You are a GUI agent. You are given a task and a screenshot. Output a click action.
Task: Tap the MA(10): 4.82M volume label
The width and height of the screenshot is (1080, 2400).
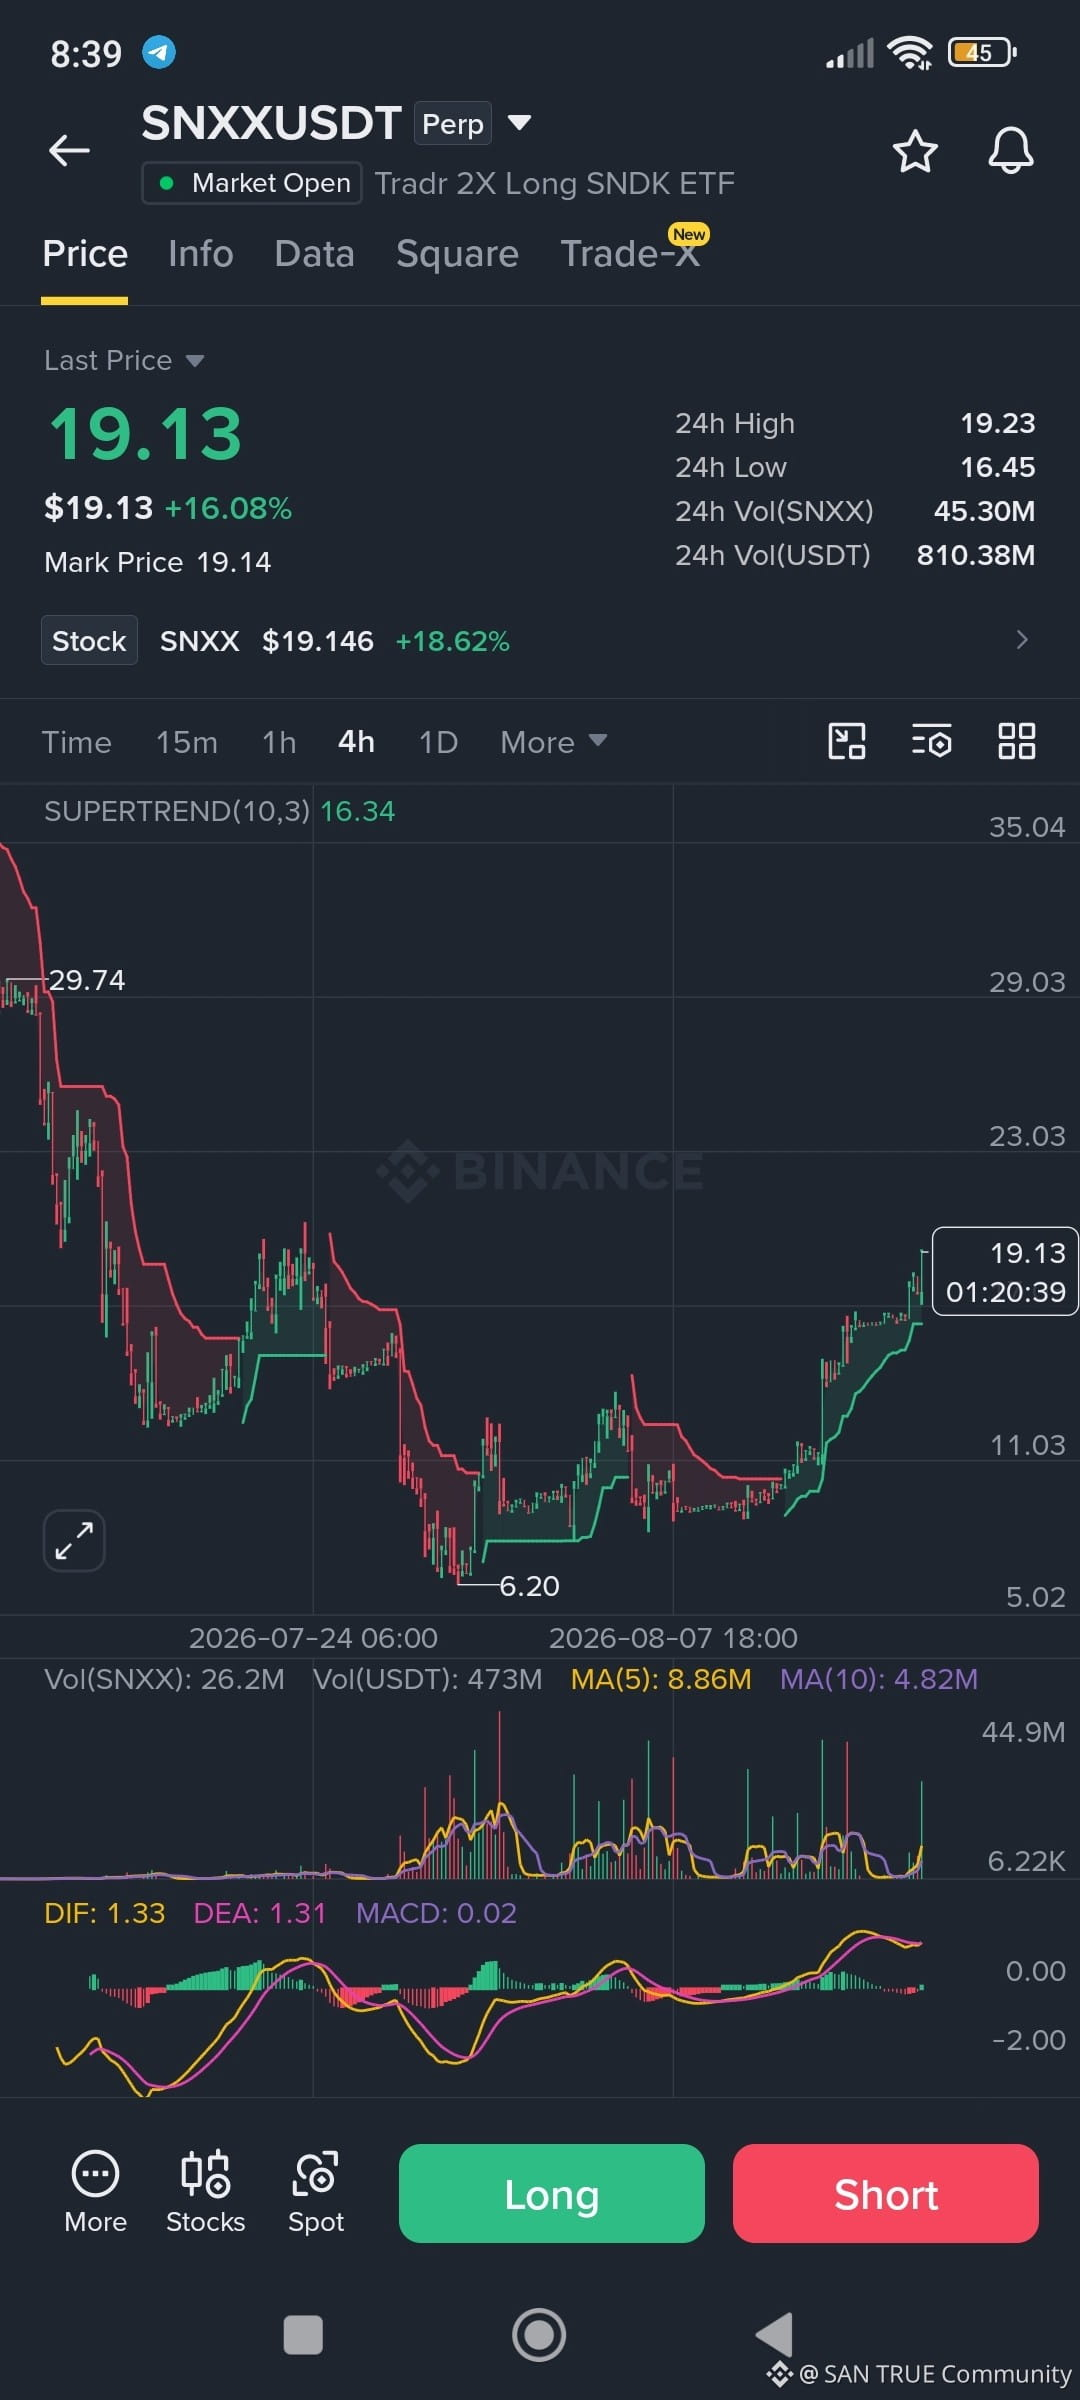coord(879,1679)
